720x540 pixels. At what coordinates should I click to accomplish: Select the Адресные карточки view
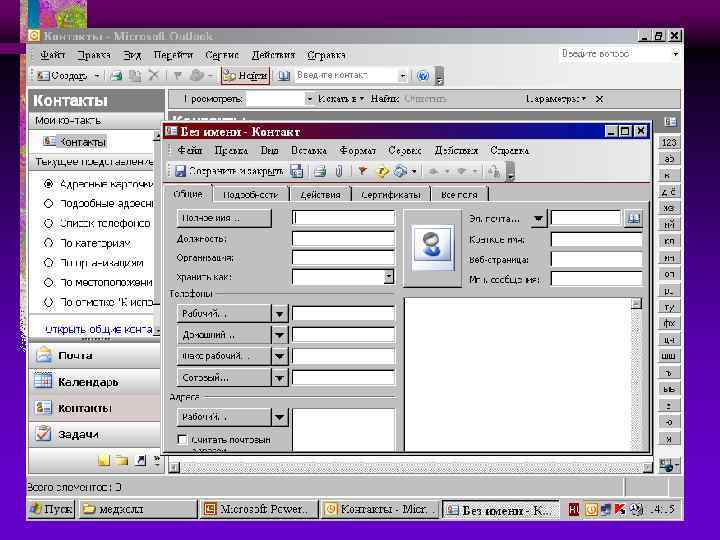[x=98, y=184]
